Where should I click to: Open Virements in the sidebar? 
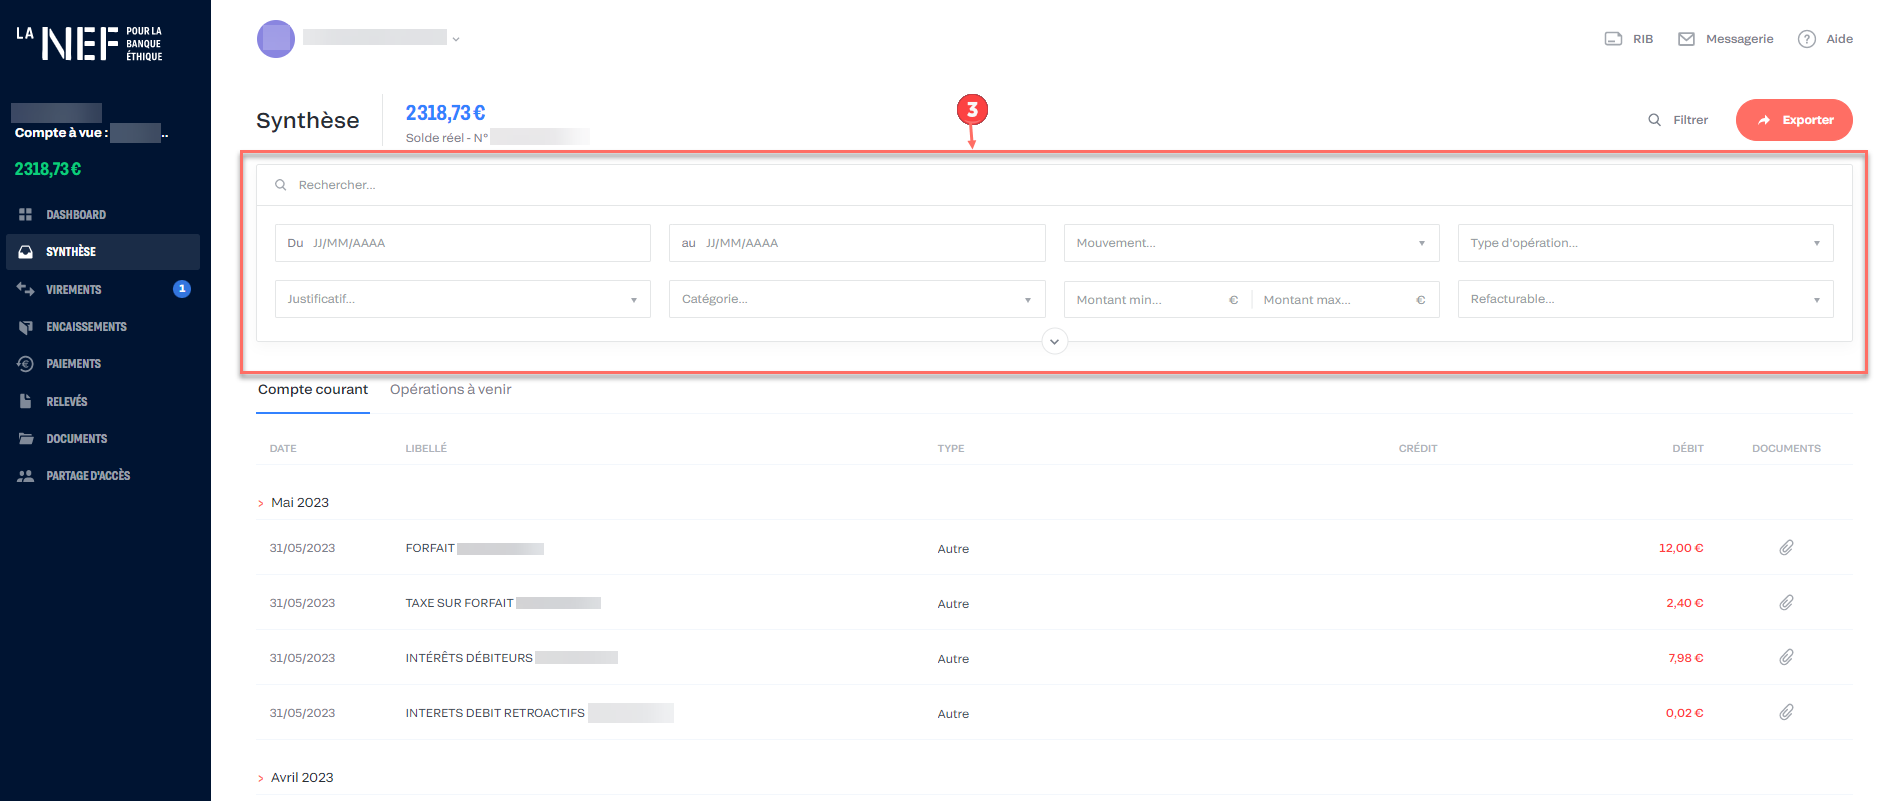pos(73,290)
